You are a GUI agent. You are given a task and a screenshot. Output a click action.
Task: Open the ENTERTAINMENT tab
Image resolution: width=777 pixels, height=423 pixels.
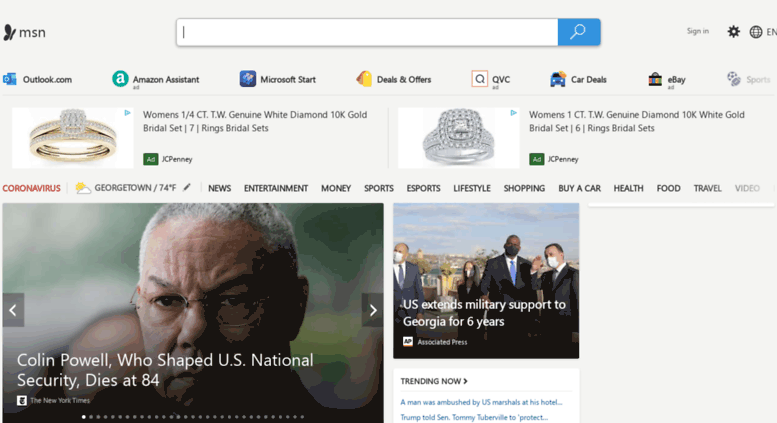click(276, 188)
